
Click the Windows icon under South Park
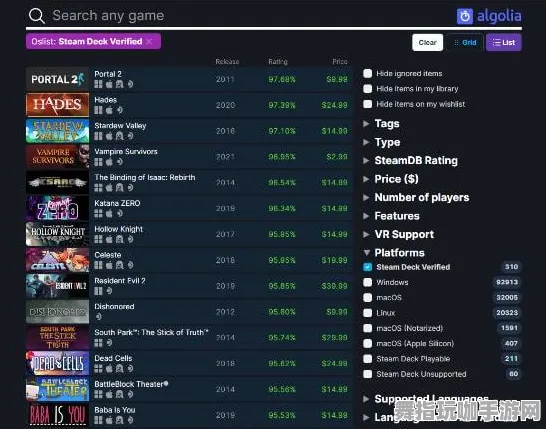(x=99, y=343)
